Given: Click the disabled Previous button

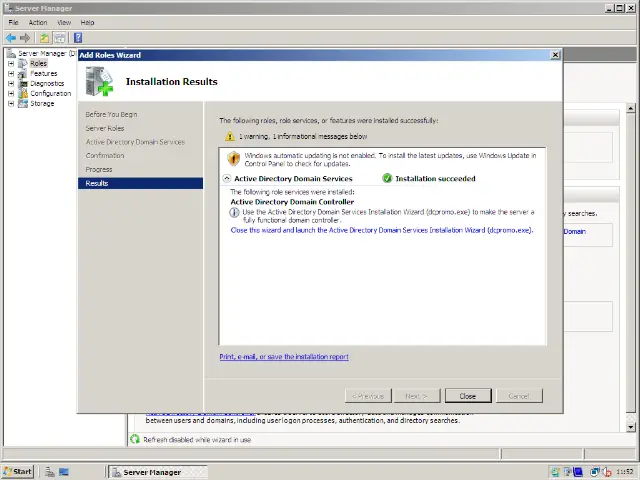Looking at the screenshot, I should click(368, 396).
